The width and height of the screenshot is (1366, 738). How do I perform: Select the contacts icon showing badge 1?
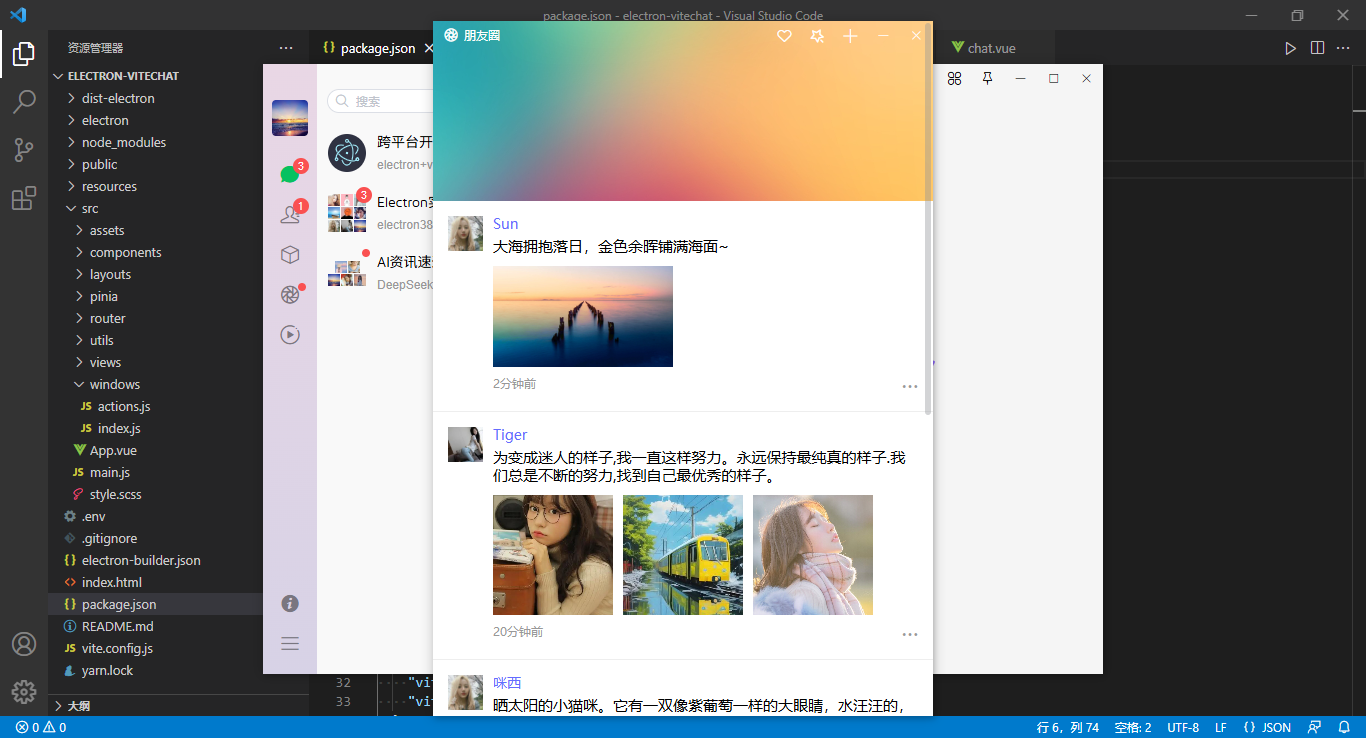point(288,211)
